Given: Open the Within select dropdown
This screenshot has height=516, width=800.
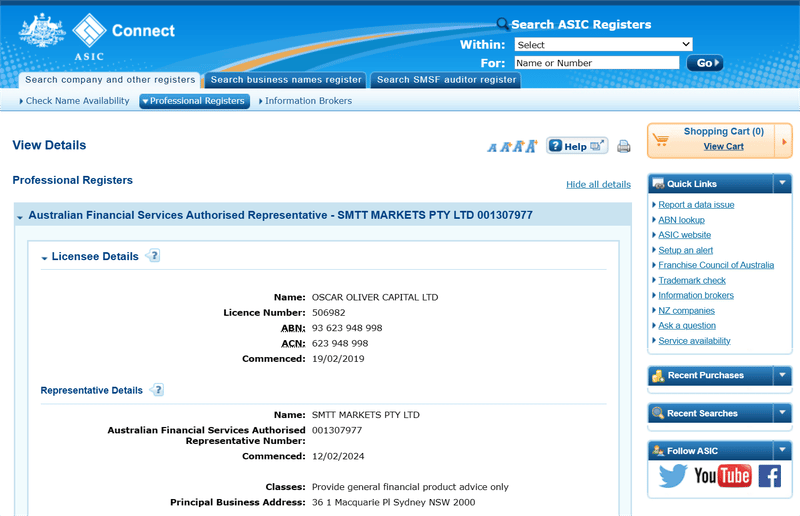Looking at the screenshot, I should tap(603, 44).
